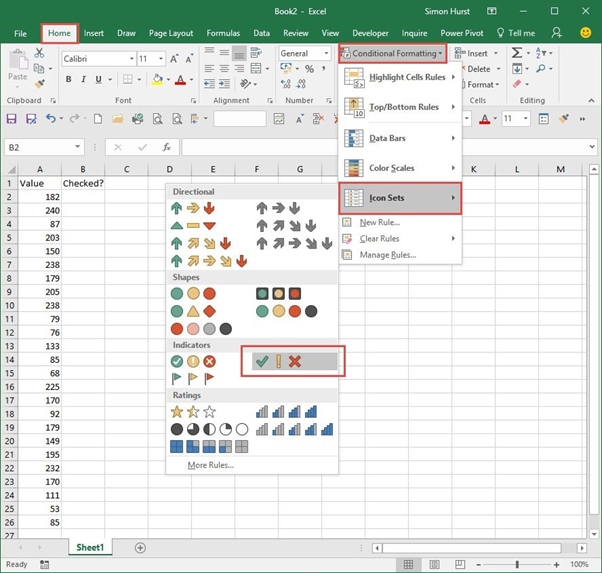The width and height of the screenshot is (602, 573).
Task: Apply the 5 Boxes rating icon set
Action: pyautogui.click(x=208, y=446)
